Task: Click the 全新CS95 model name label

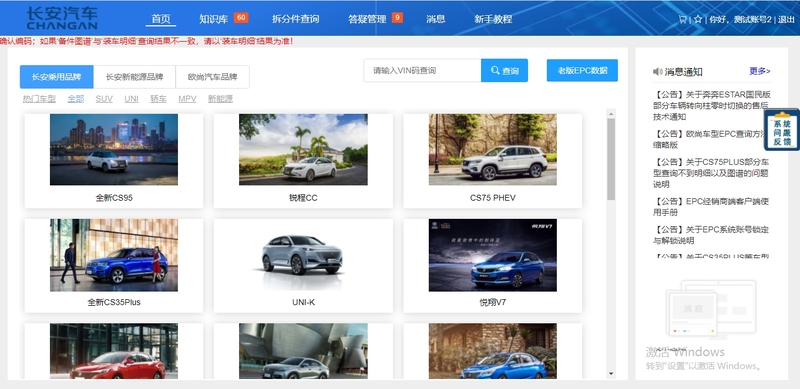Action: [x=114, y=198]
